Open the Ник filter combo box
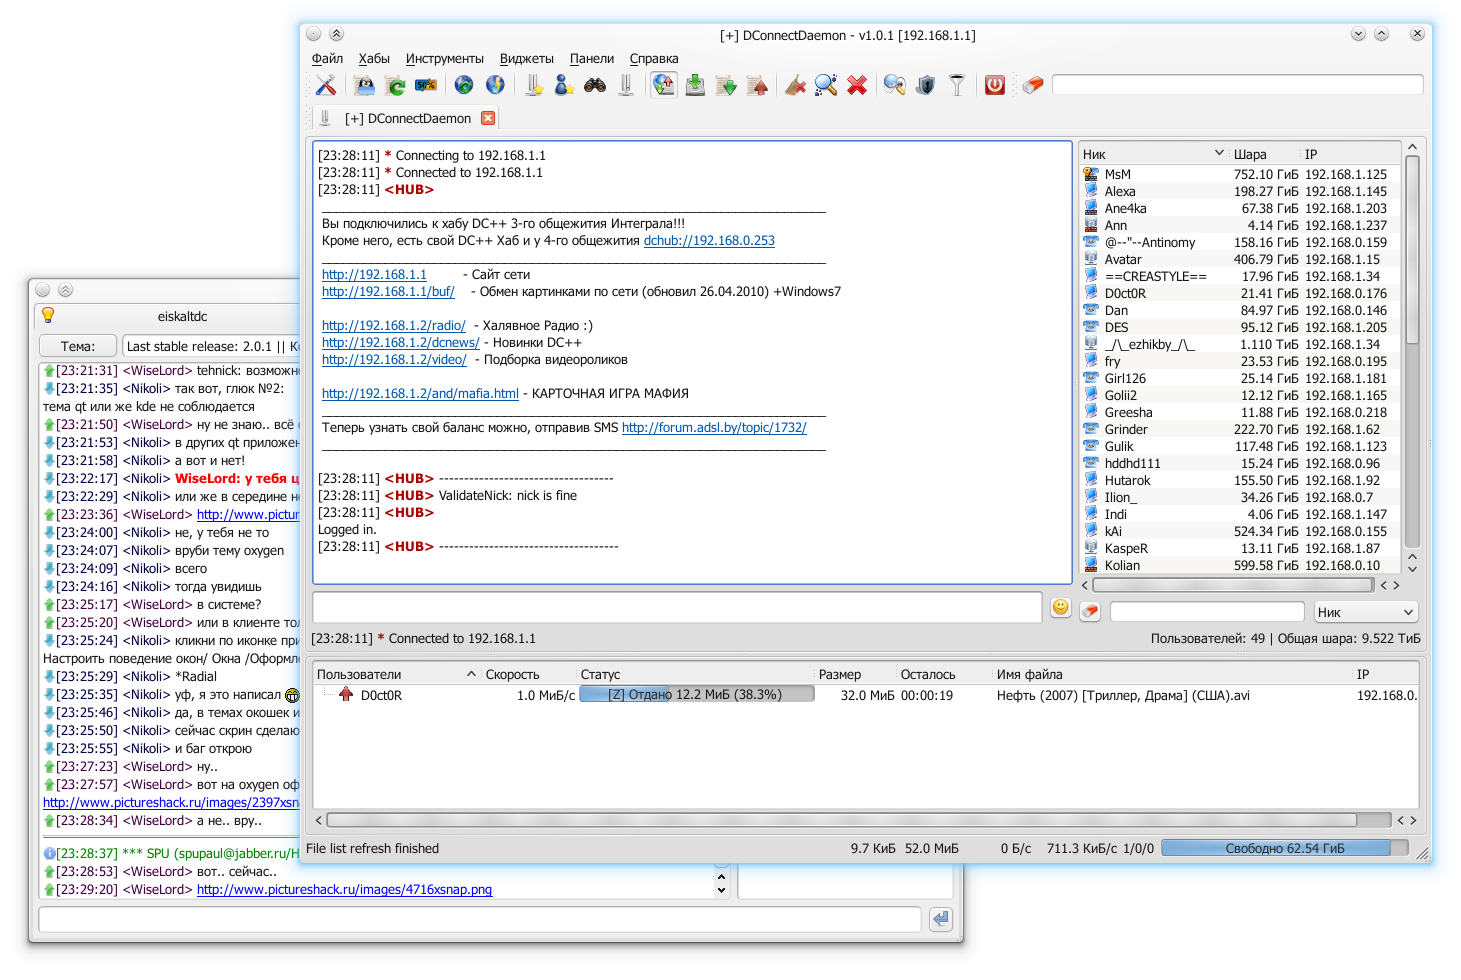 coord(1366,612)
